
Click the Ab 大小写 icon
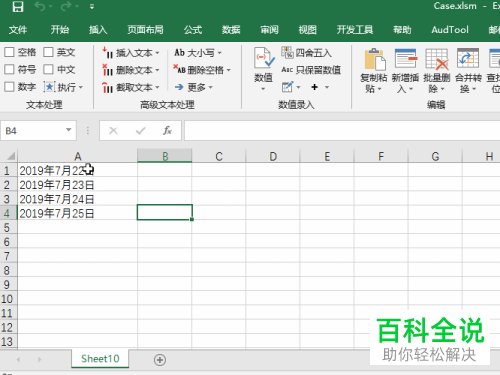pos(179,52)
